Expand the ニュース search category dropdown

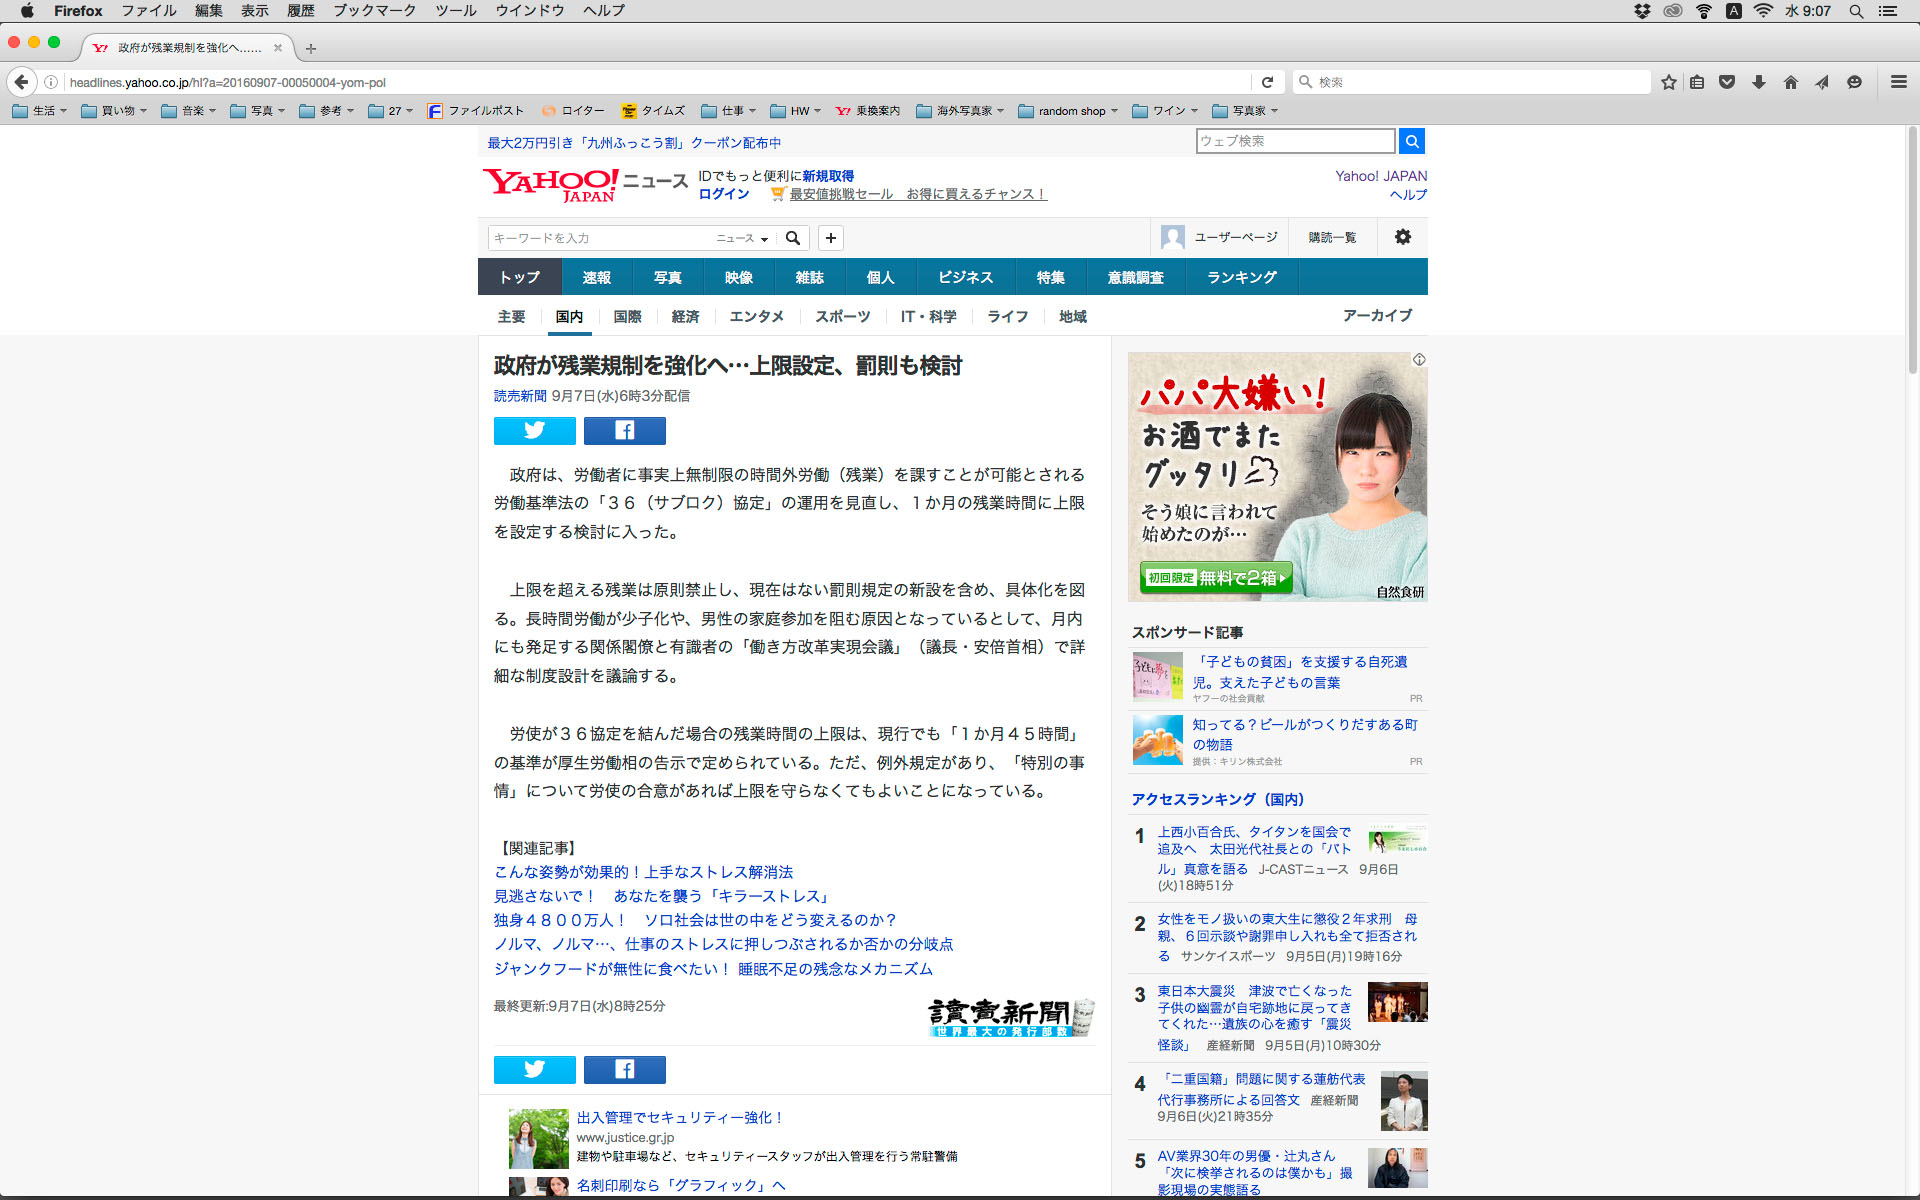click(x=742, y=238)
